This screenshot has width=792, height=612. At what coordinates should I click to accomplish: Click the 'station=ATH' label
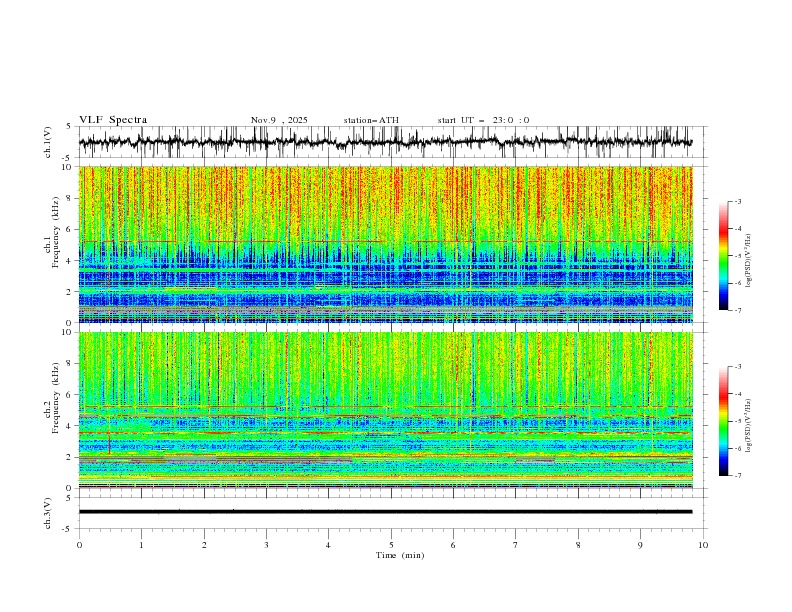pos(371,120)
